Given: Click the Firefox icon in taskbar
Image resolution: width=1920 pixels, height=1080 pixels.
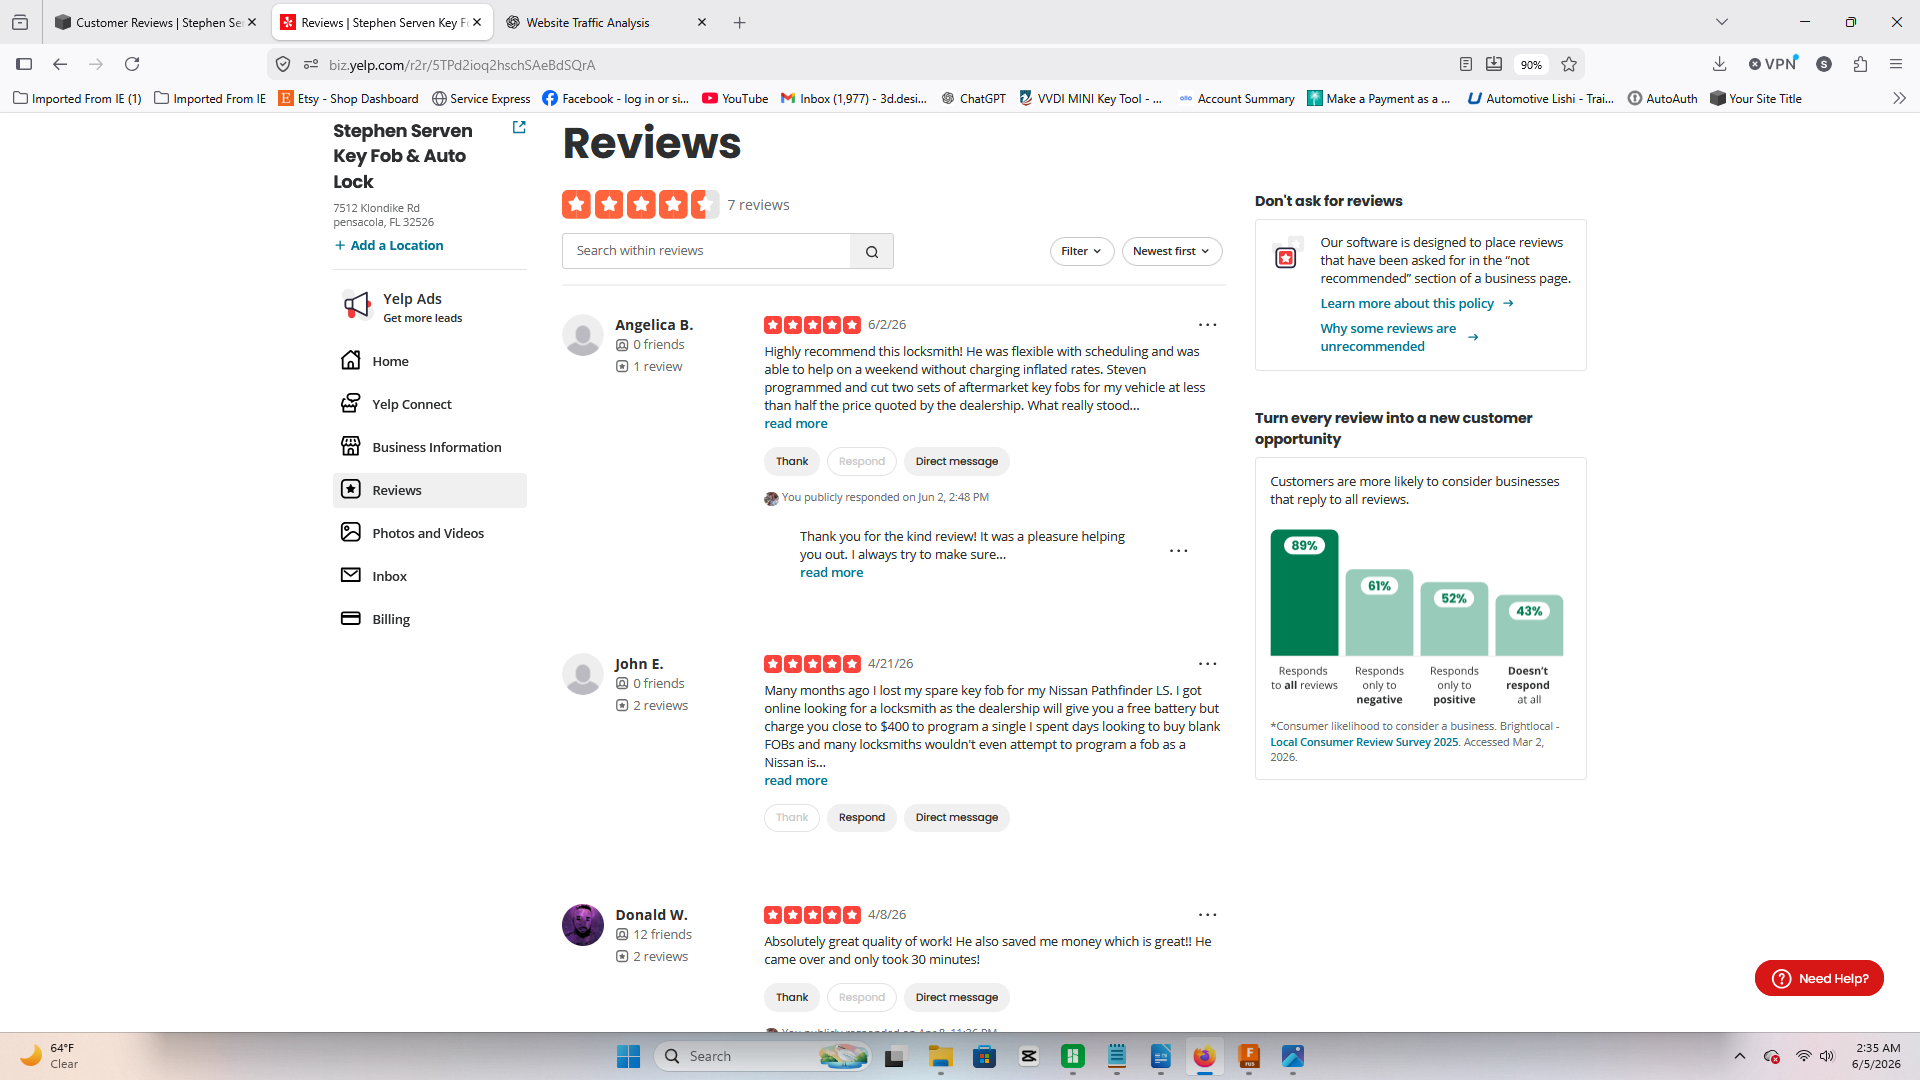Looking at the screenshot, I should [1204, 1056].
